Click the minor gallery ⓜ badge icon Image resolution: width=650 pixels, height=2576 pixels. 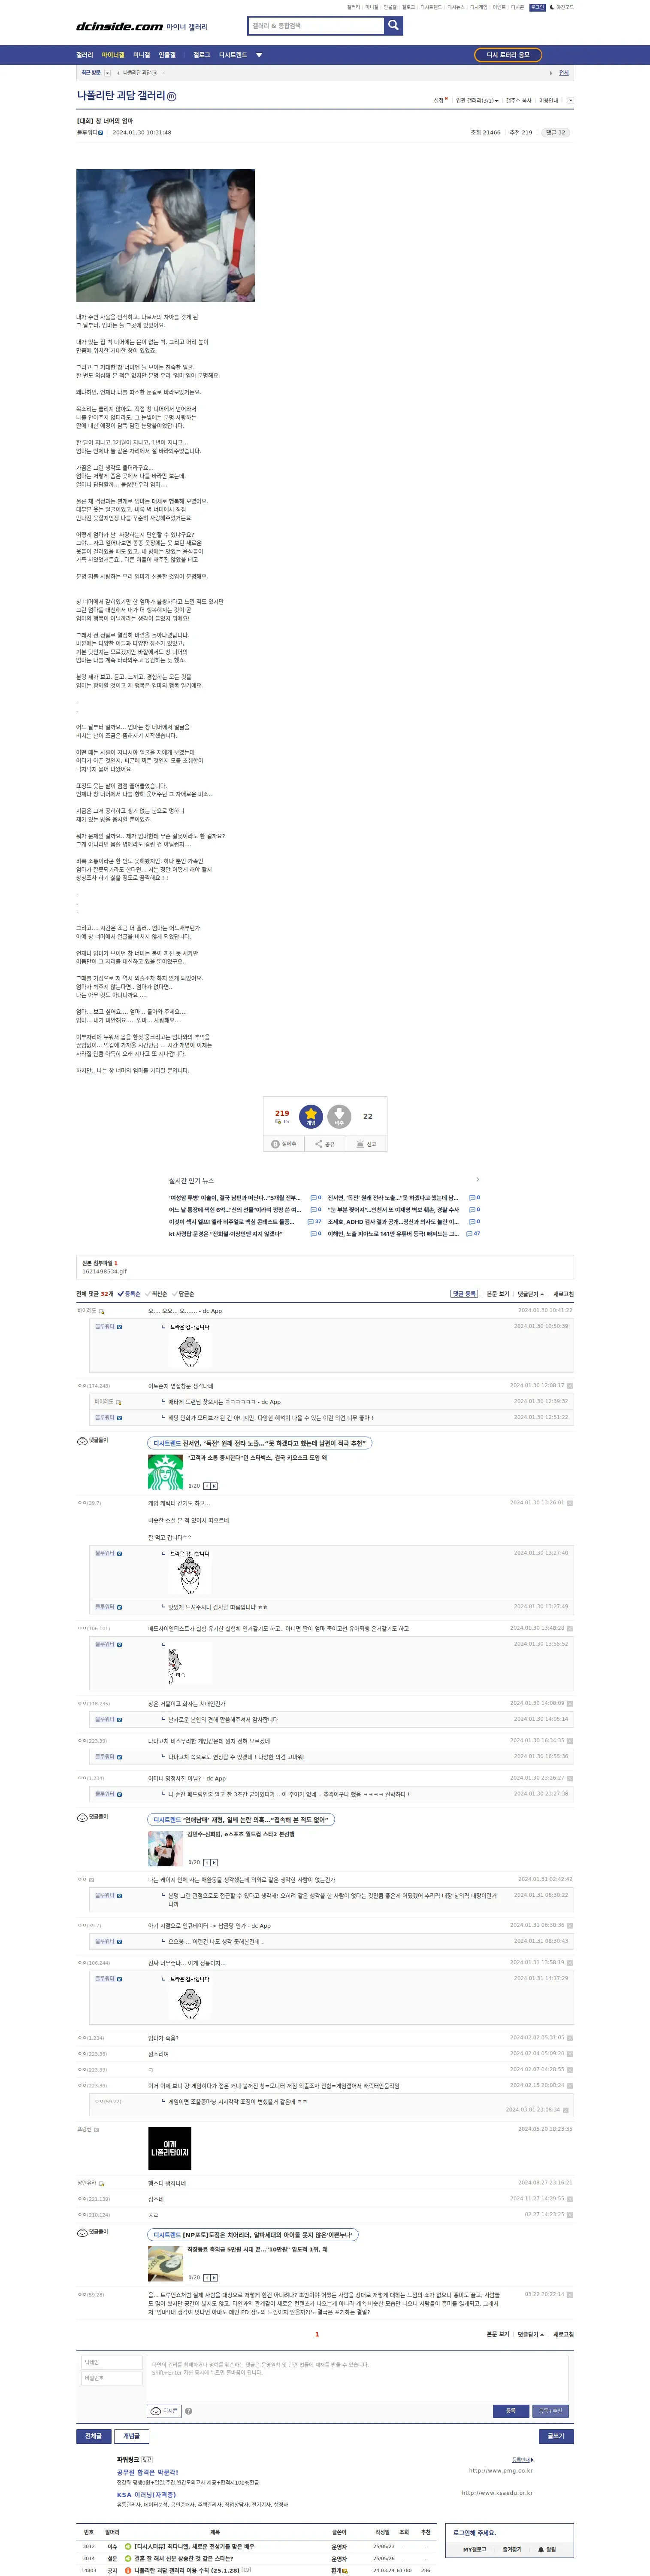(x=172, y=97)
